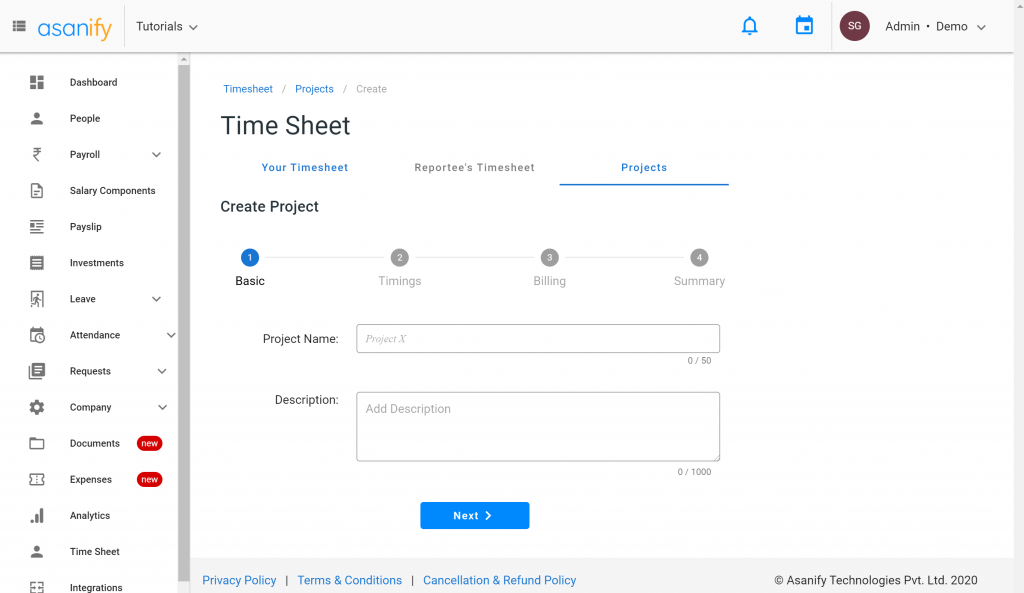This screenshot has width=1024, height=593.
Task: Click the Project Name input field
Action: coord(537,338)
